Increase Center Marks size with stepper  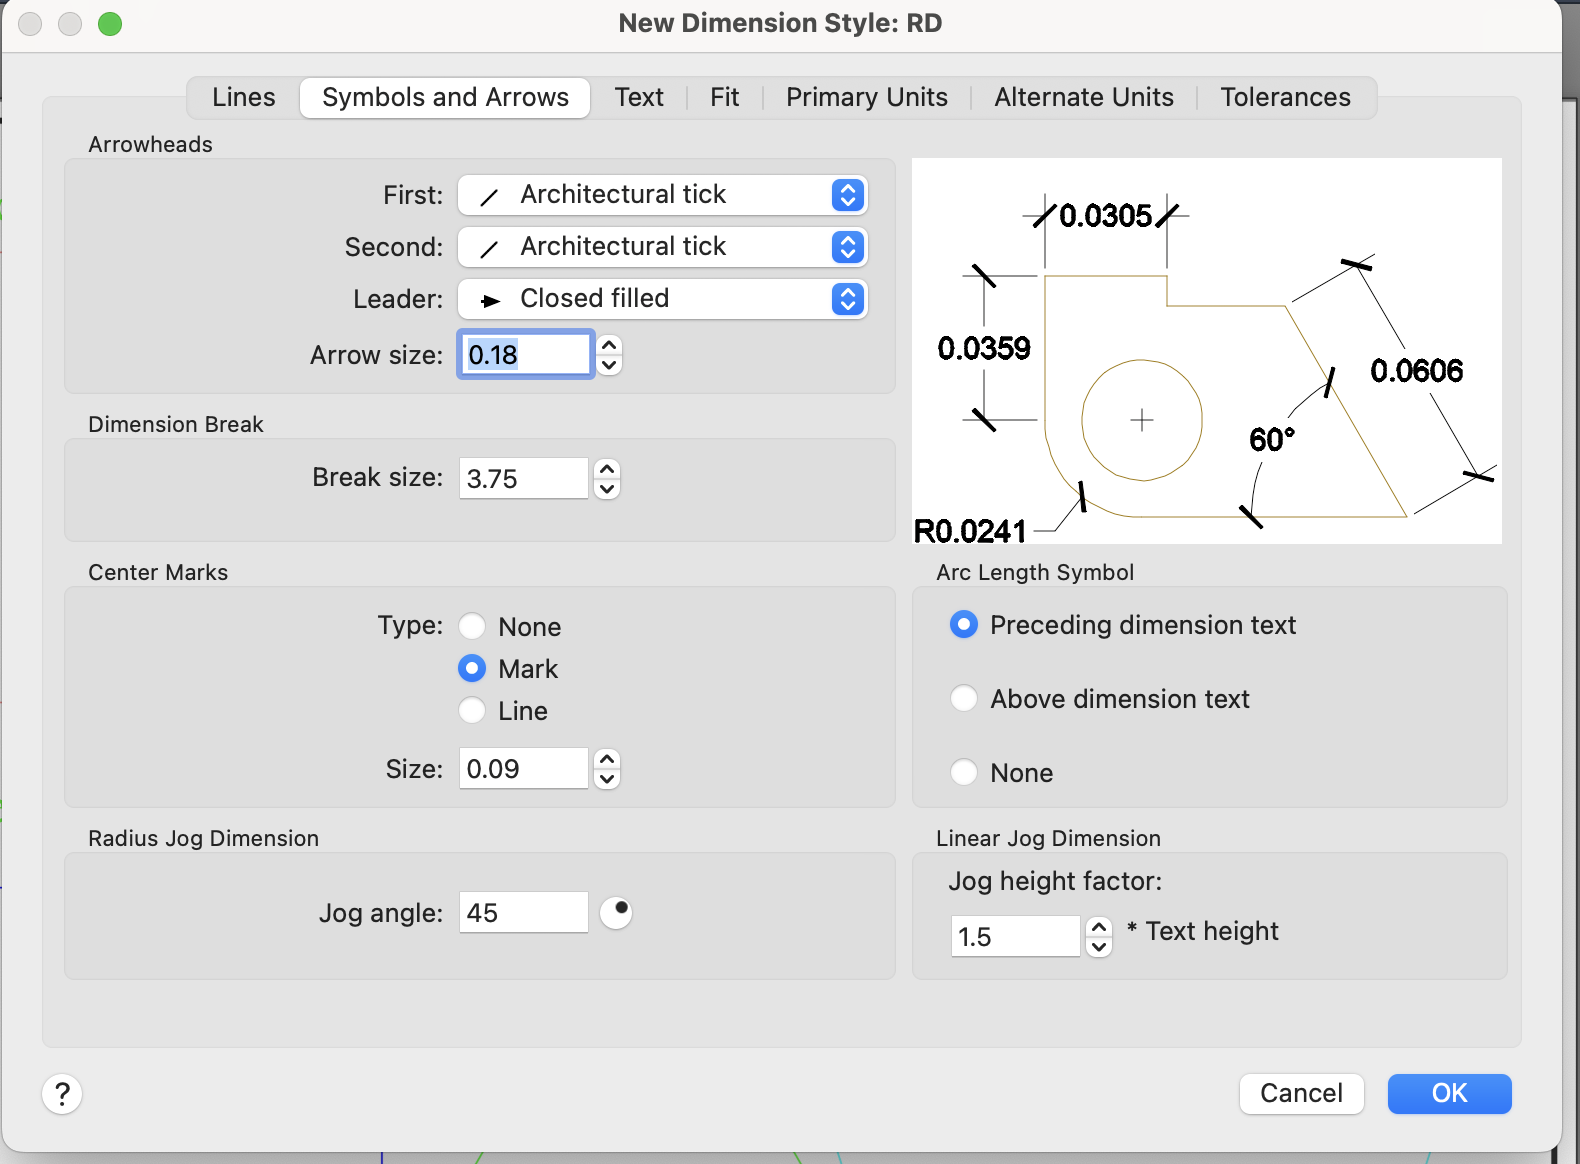[x=607, y=759]
